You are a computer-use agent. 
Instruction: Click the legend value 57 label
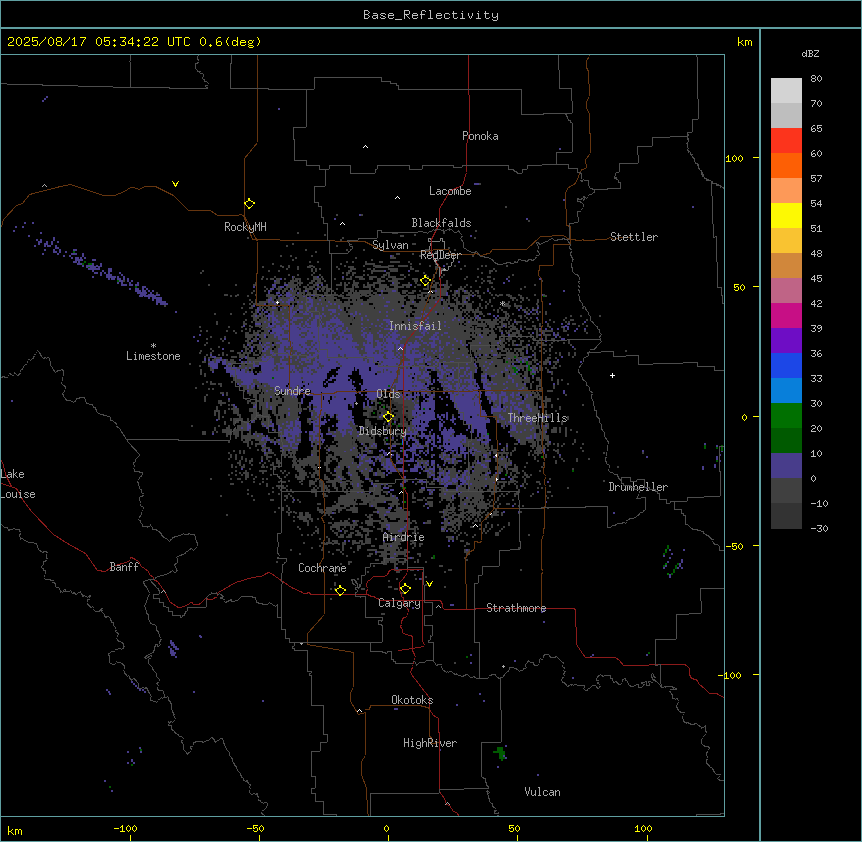(x=816, y=179)
